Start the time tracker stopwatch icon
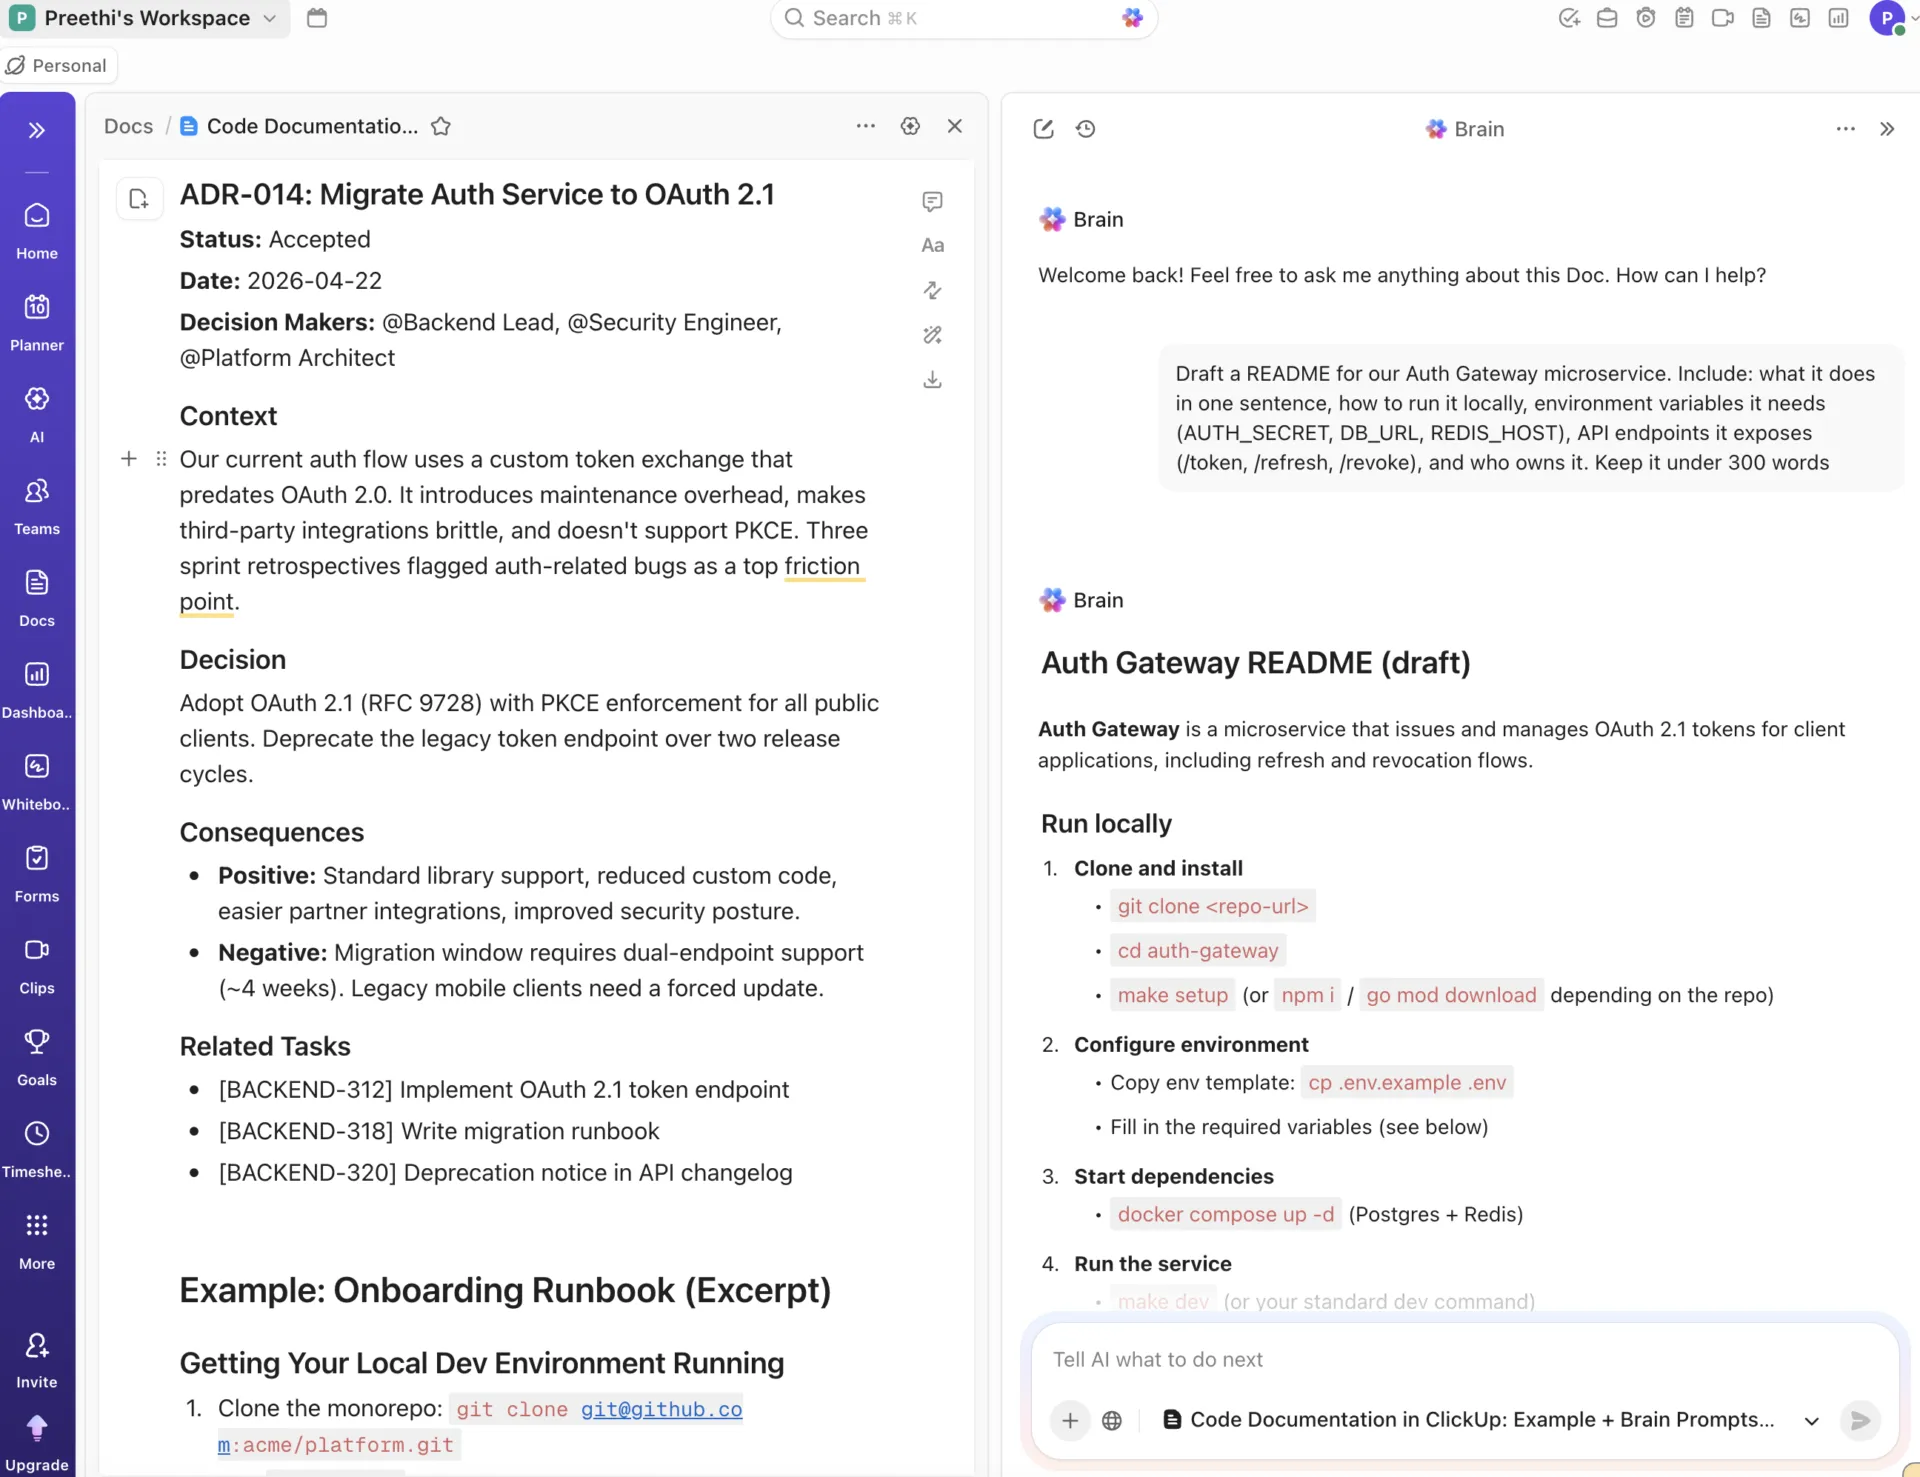 (1646, 18)
